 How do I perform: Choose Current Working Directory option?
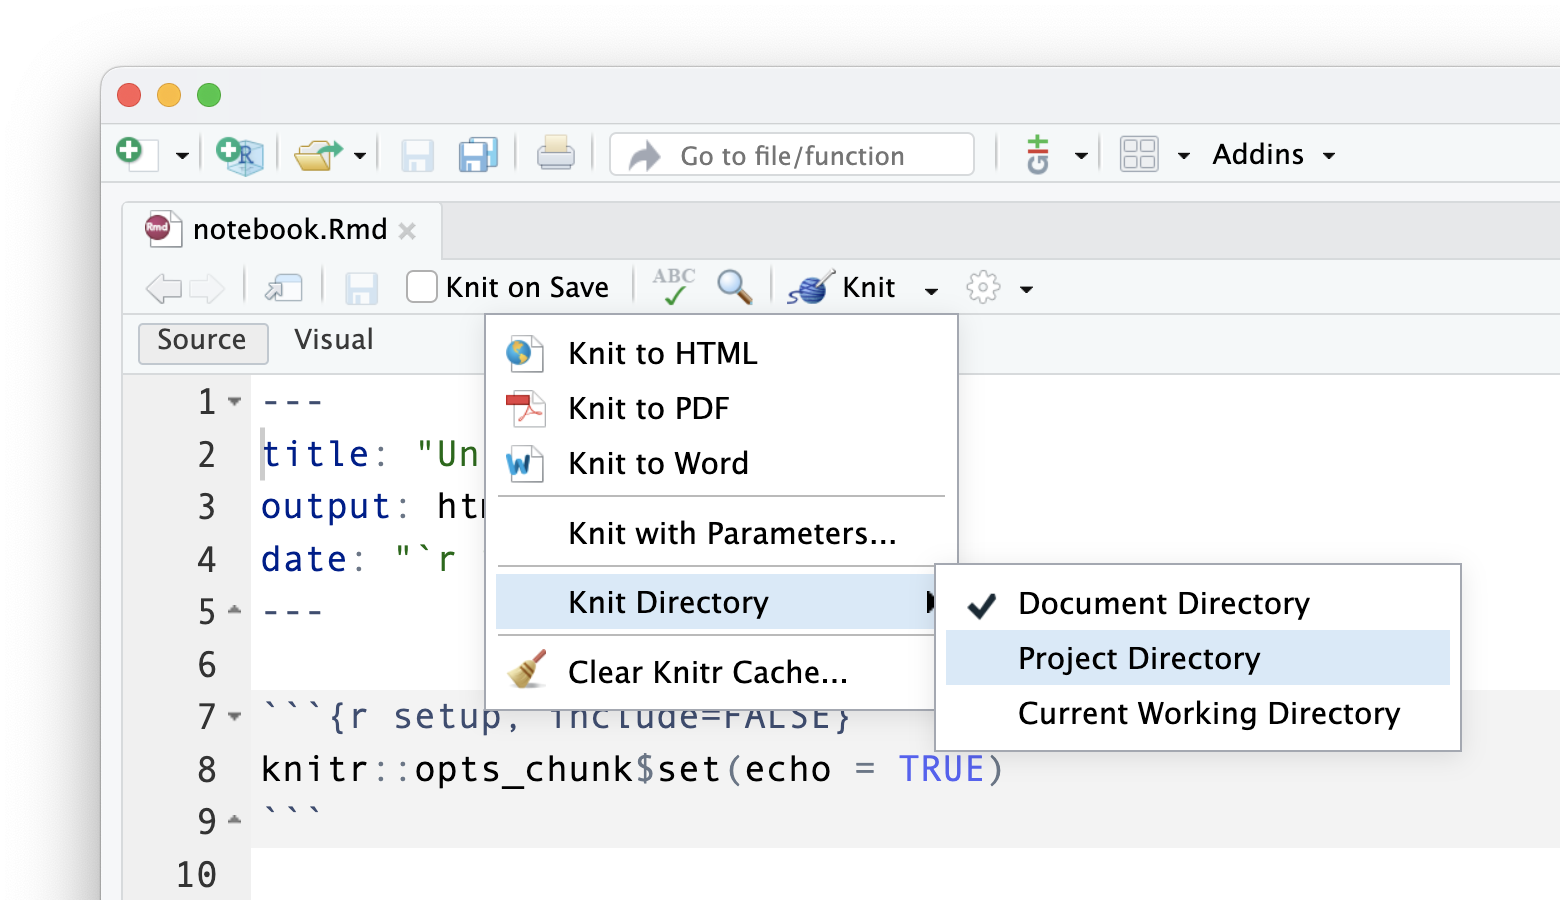(1208, 714)
